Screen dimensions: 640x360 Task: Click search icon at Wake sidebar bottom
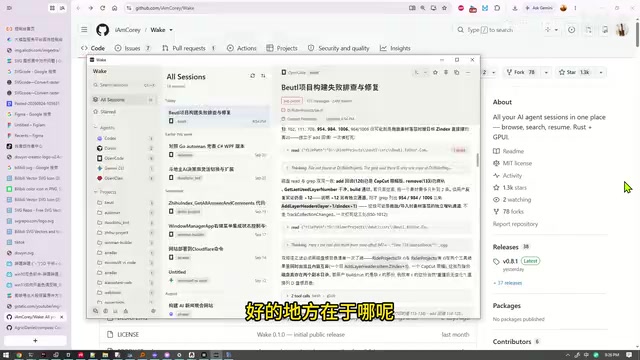(96, 311)
